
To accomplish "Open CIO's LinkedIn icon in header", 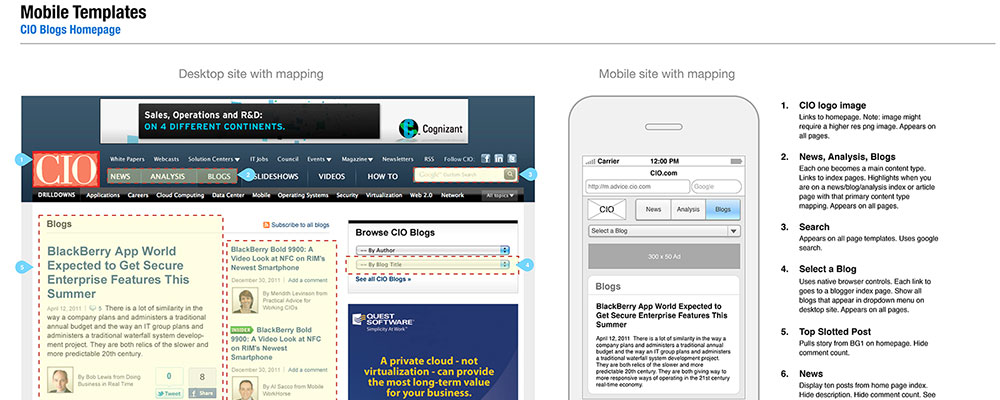I will coord(499,159).
